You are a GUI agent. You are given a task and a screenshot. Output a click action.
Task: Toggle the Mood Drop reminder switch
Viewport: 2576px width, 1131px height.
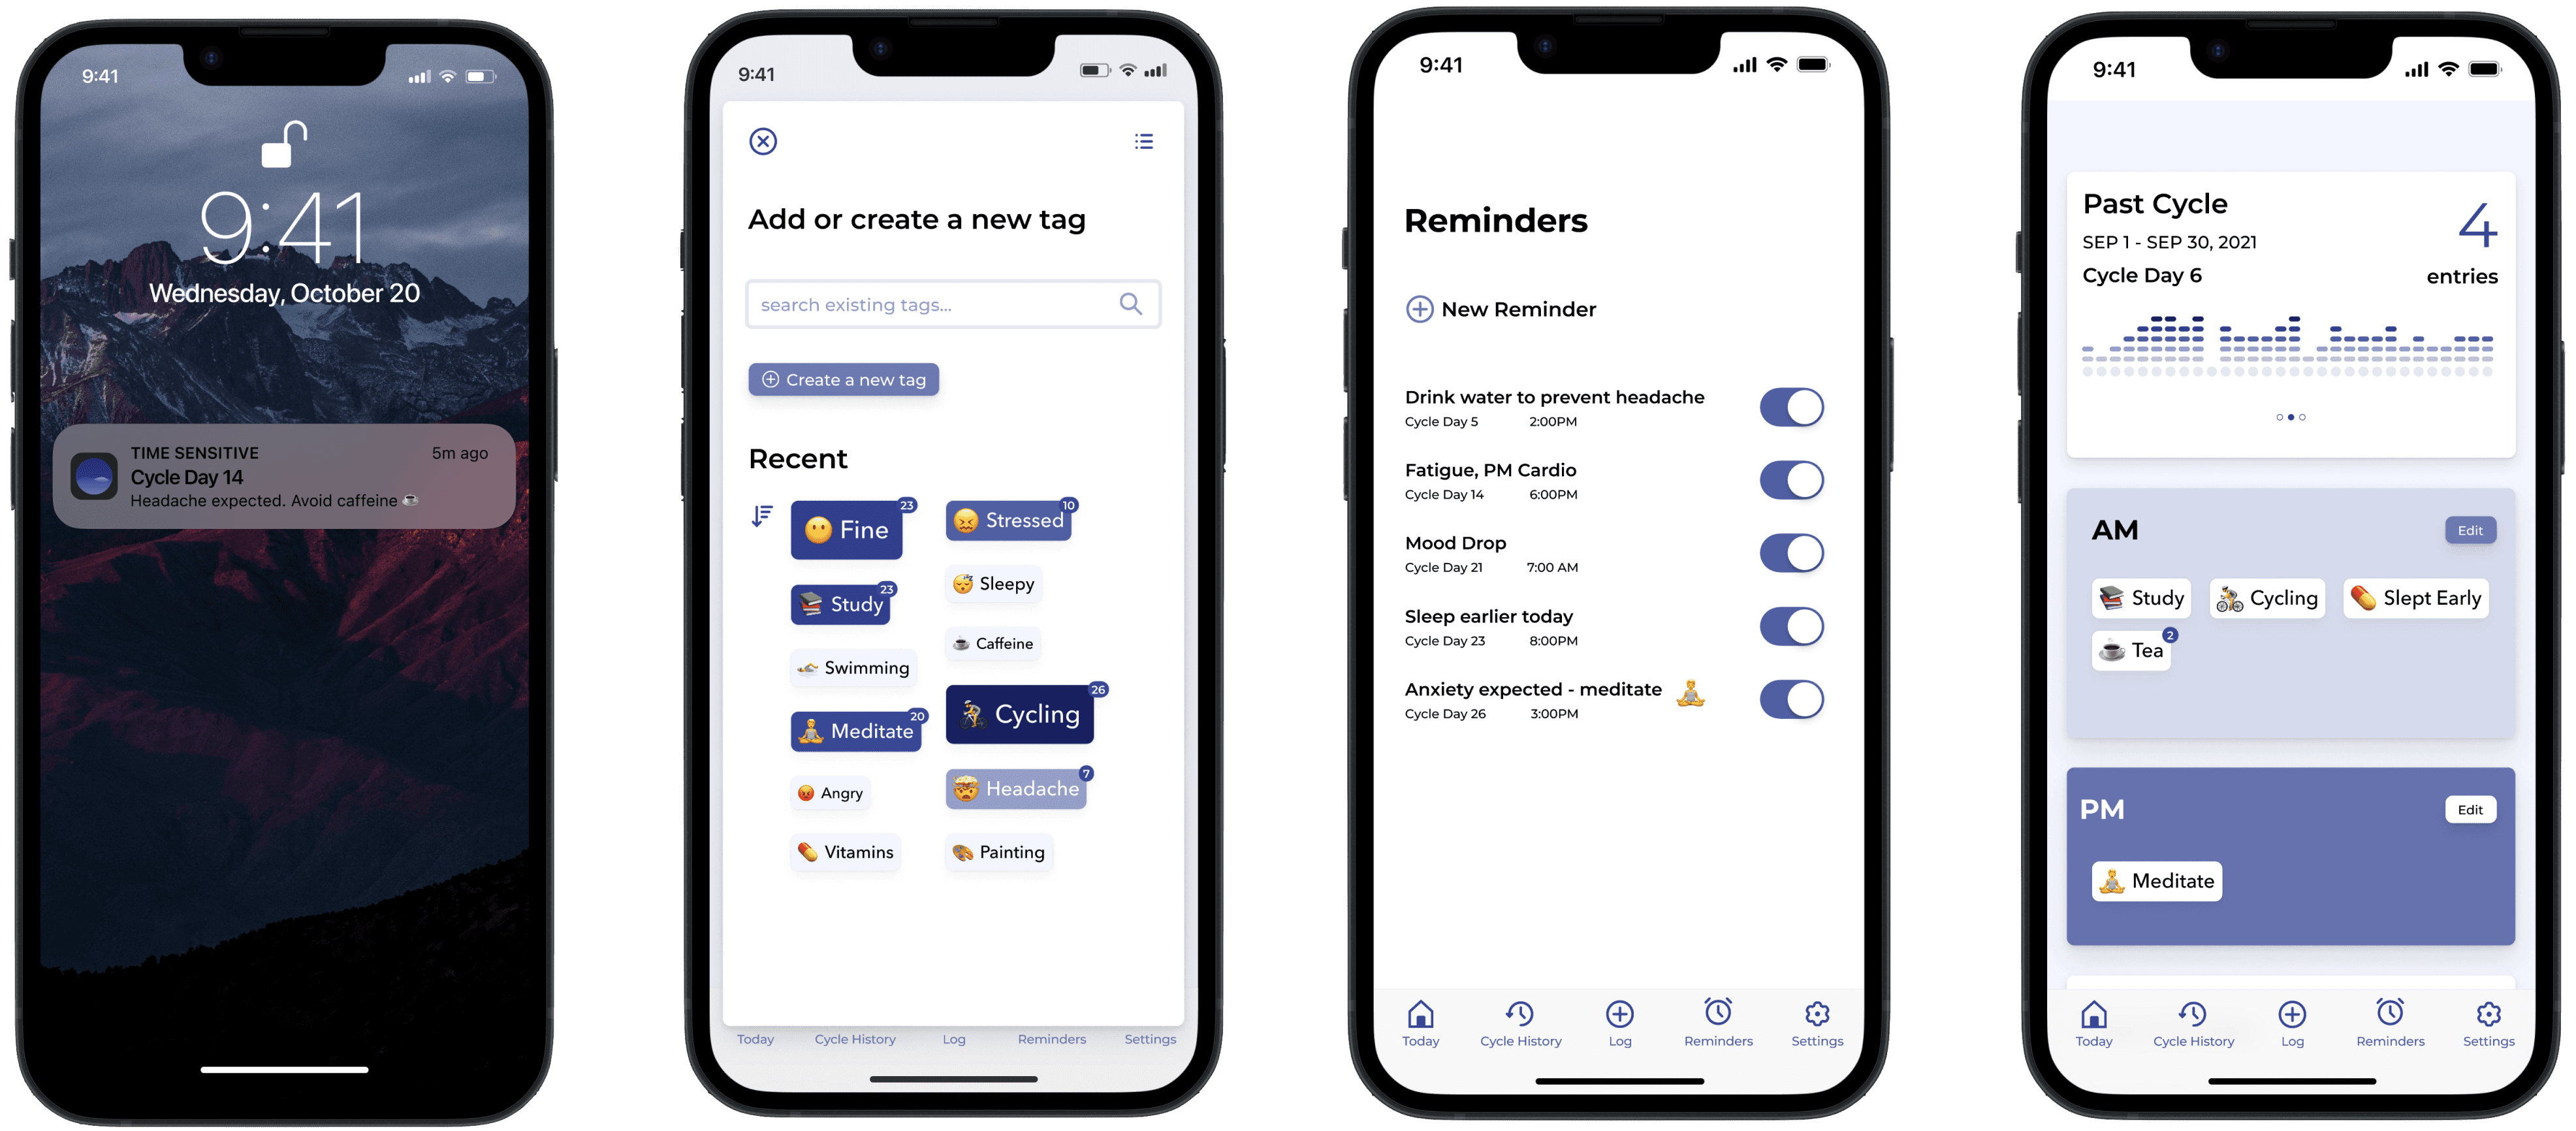coord(1792,550)
